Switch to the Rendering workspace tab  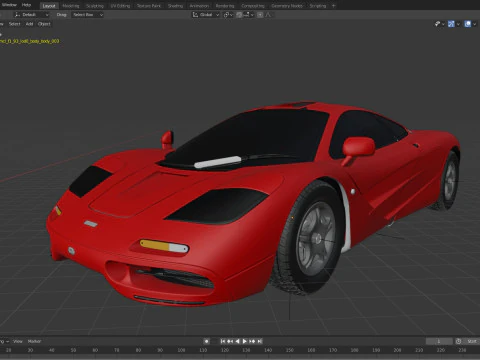pos(225,6)
